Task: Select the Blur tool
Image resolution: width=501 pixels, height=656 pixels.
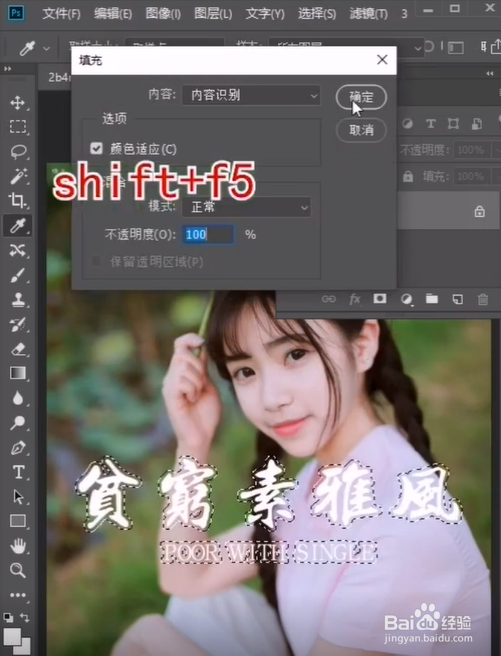Action: pos(18,398)
